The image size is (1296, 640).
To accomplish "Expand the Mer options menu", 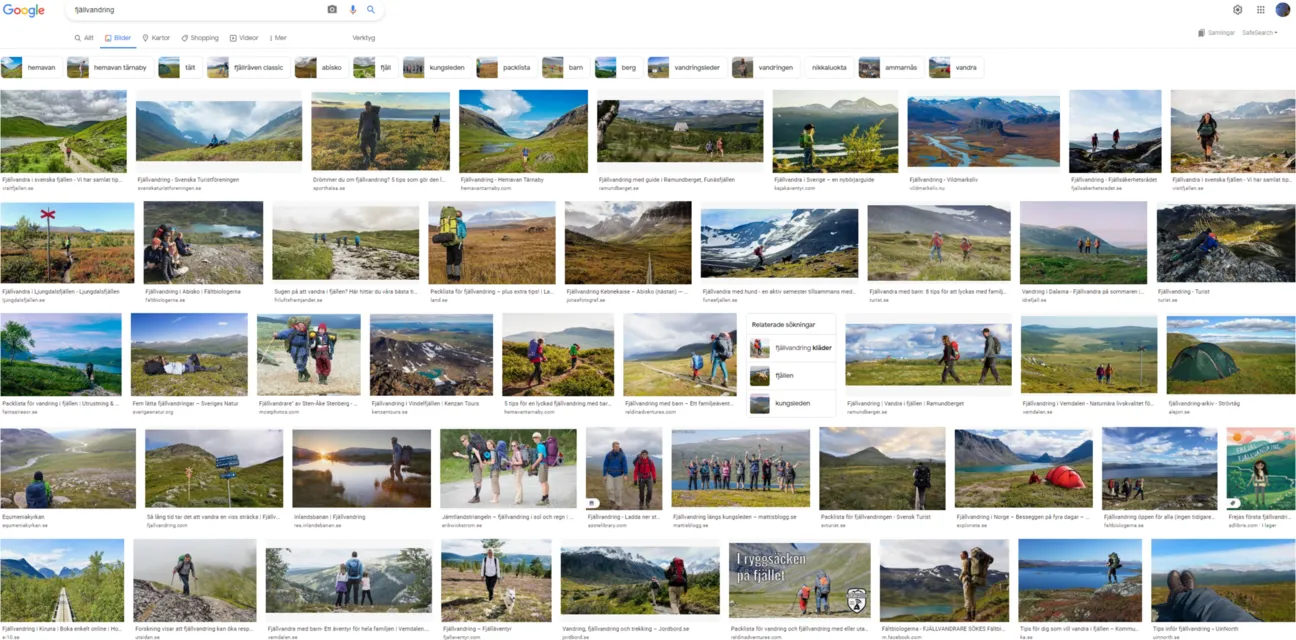I will pos(276,38).
